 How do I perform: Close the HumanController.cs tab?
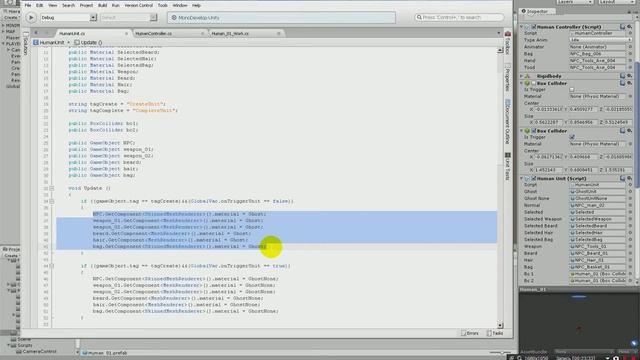202,33
